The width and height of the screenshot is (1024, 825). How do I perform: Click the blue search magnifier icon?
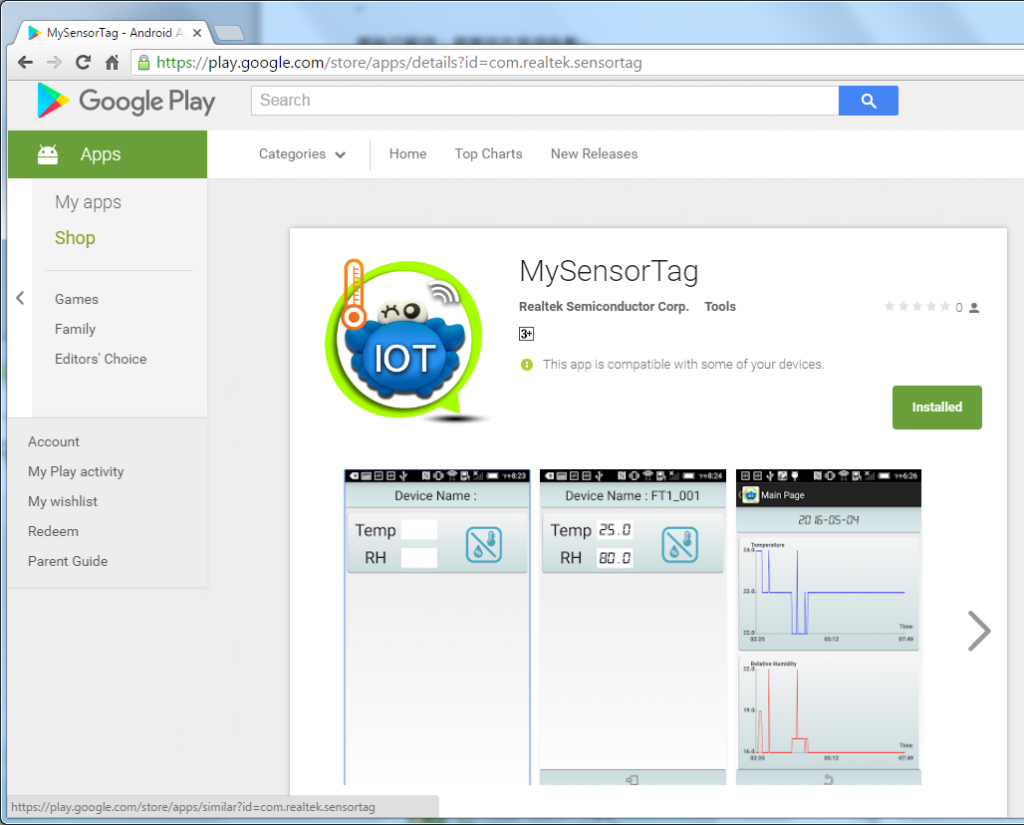(x=867, y=100)
